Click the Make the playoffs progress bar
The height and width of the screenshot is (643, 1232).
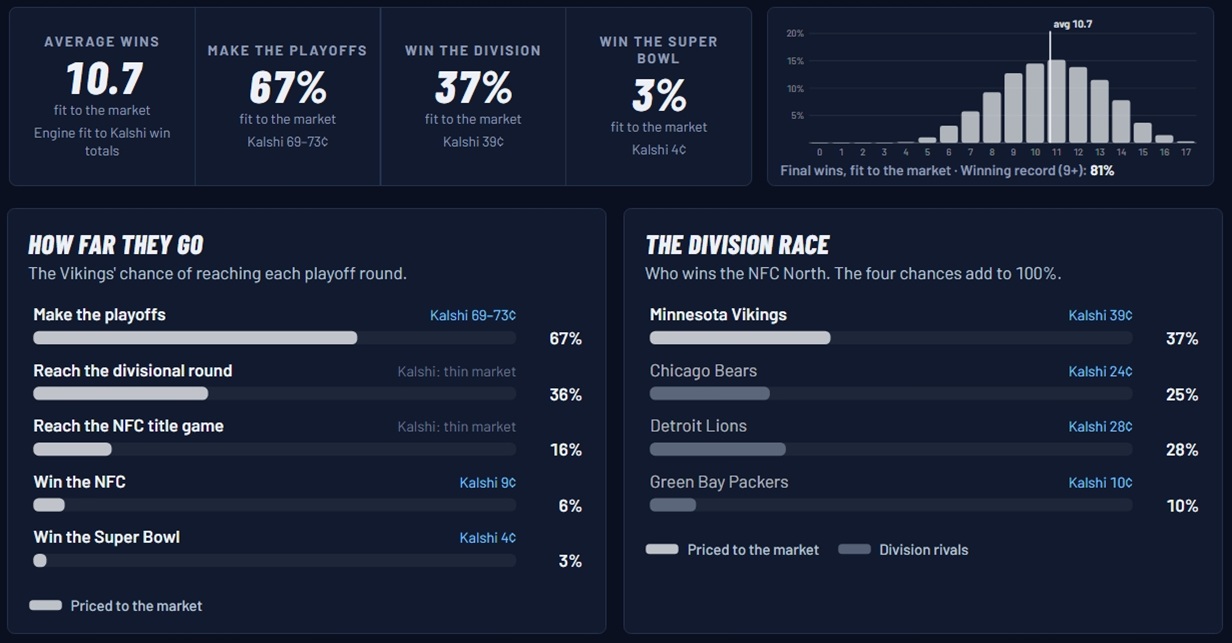[275, 338]
